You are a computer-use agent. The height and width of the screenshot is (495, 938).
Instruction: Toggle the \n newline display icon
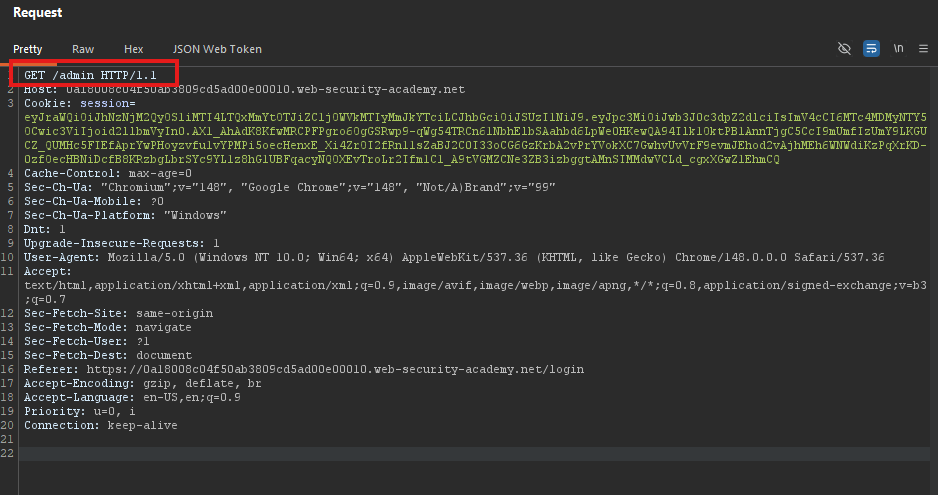(898, 48)
